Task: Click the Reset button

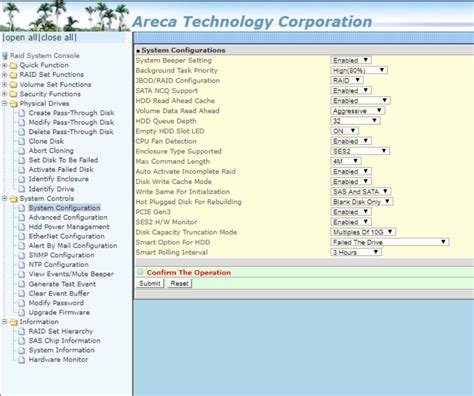Action: click(x=179, y=284)
